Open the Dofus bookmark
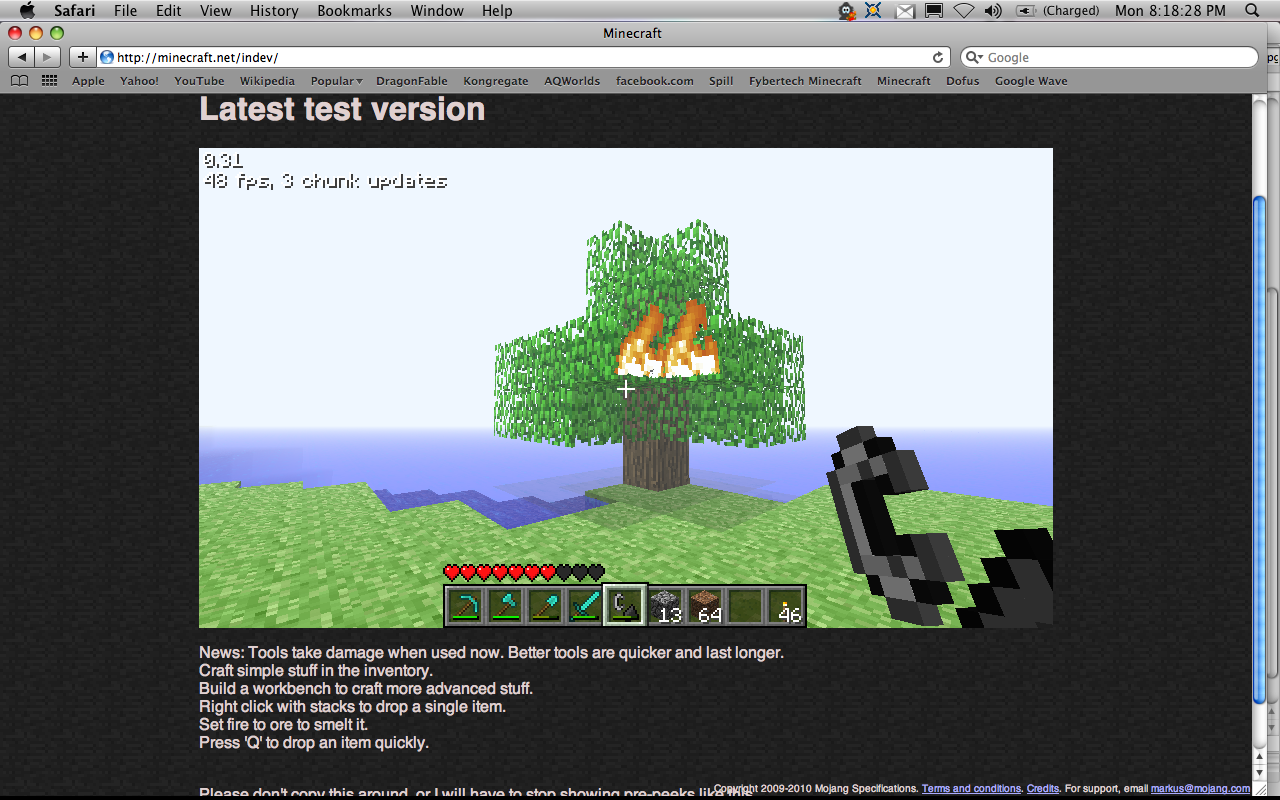The width and height of the screenshot is (1280, 800). [x=963, y=81]
